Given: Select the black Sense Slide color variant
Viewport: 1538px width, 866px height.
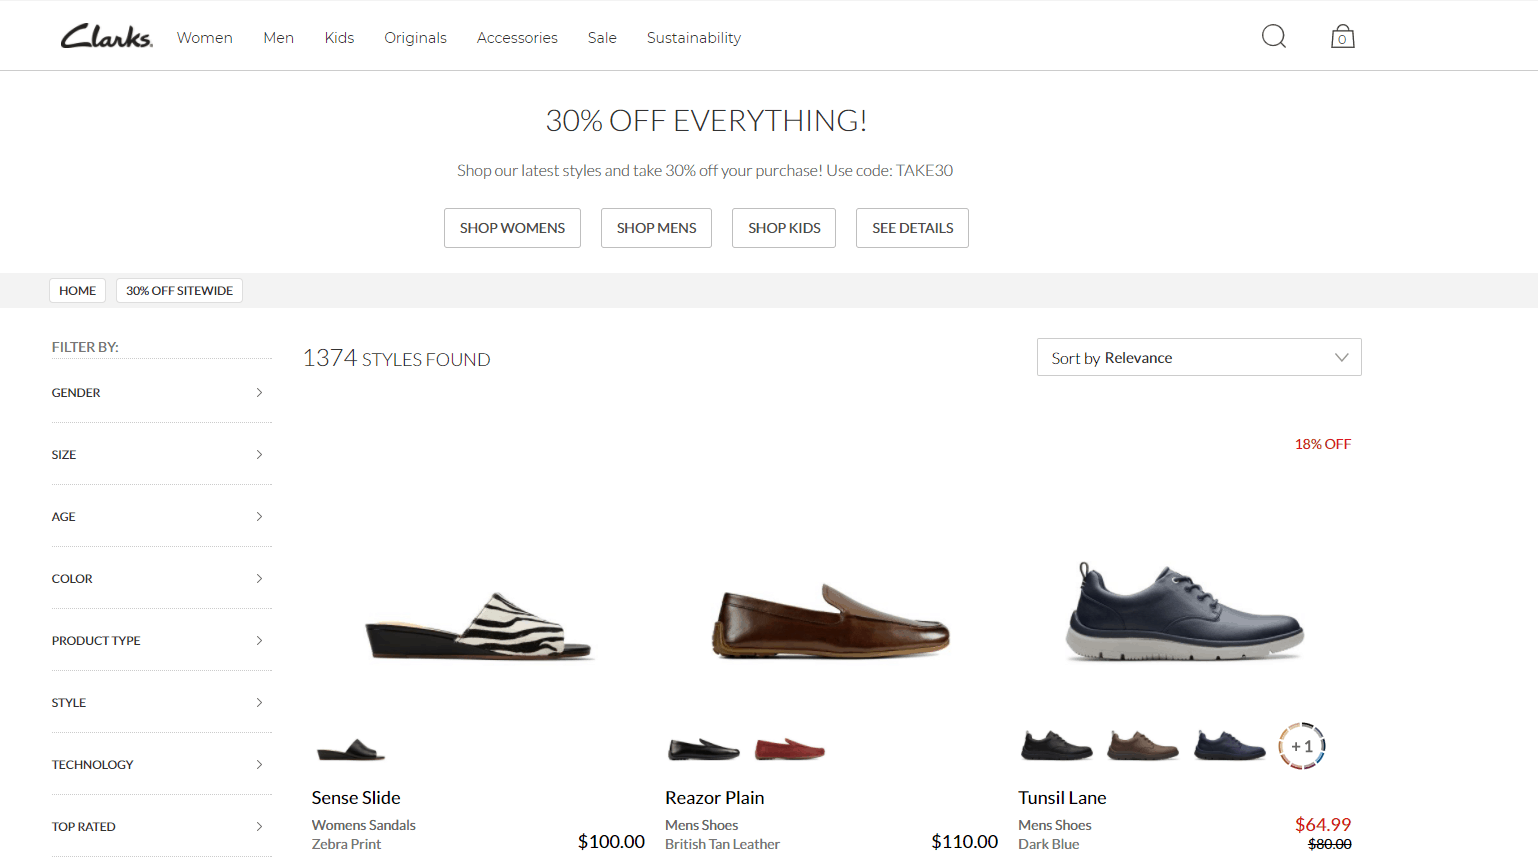Looking at the screenshot, I should click(350, 749).
